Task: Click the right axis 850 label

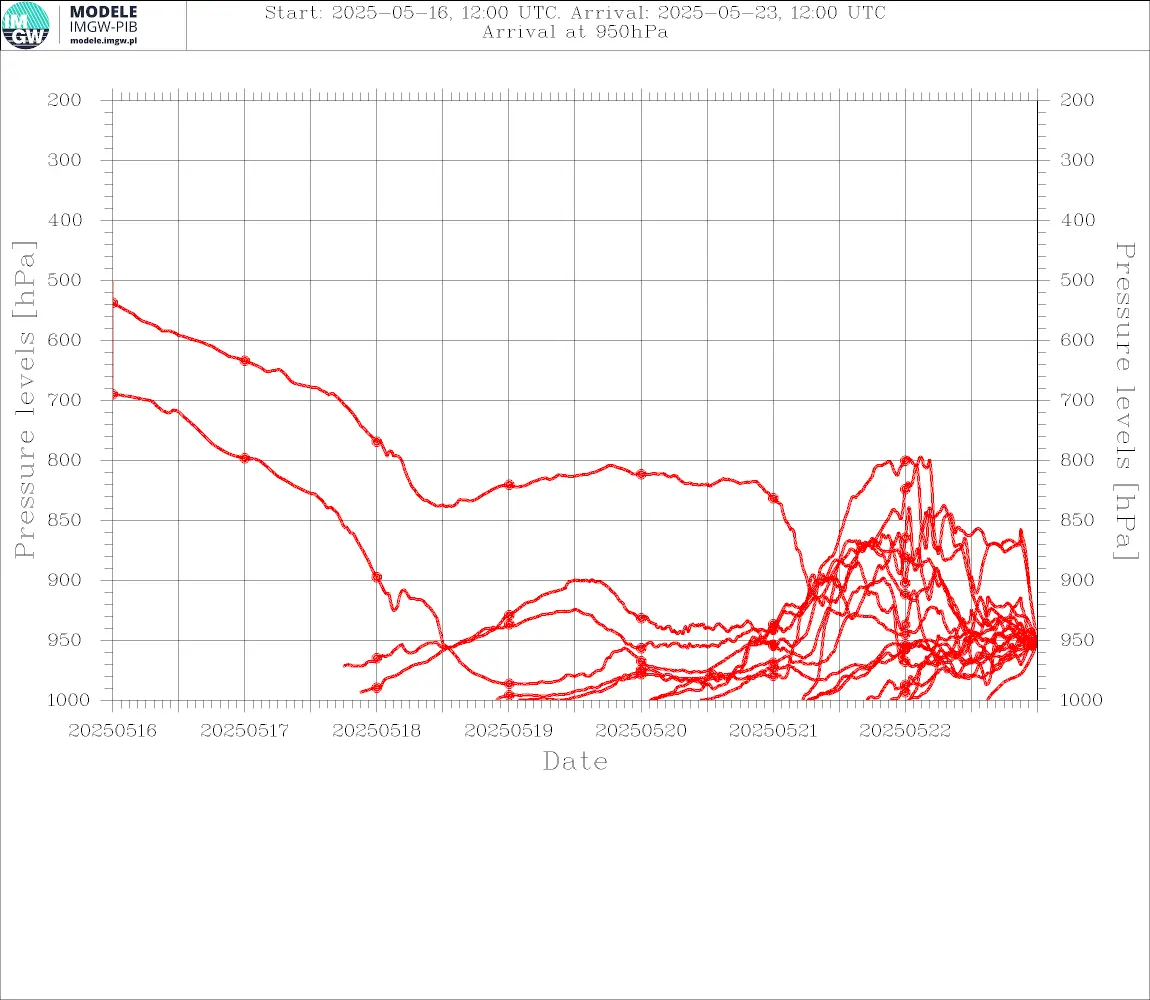Action: (1077, 520)
